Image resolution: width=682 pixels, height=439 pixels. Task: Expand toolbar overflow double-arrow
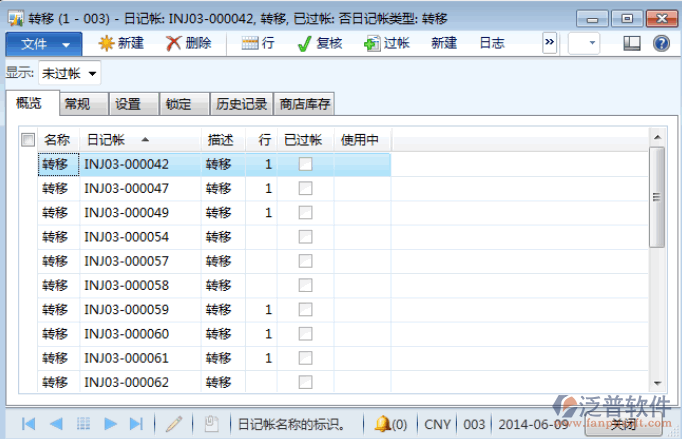tap(549, 43)
